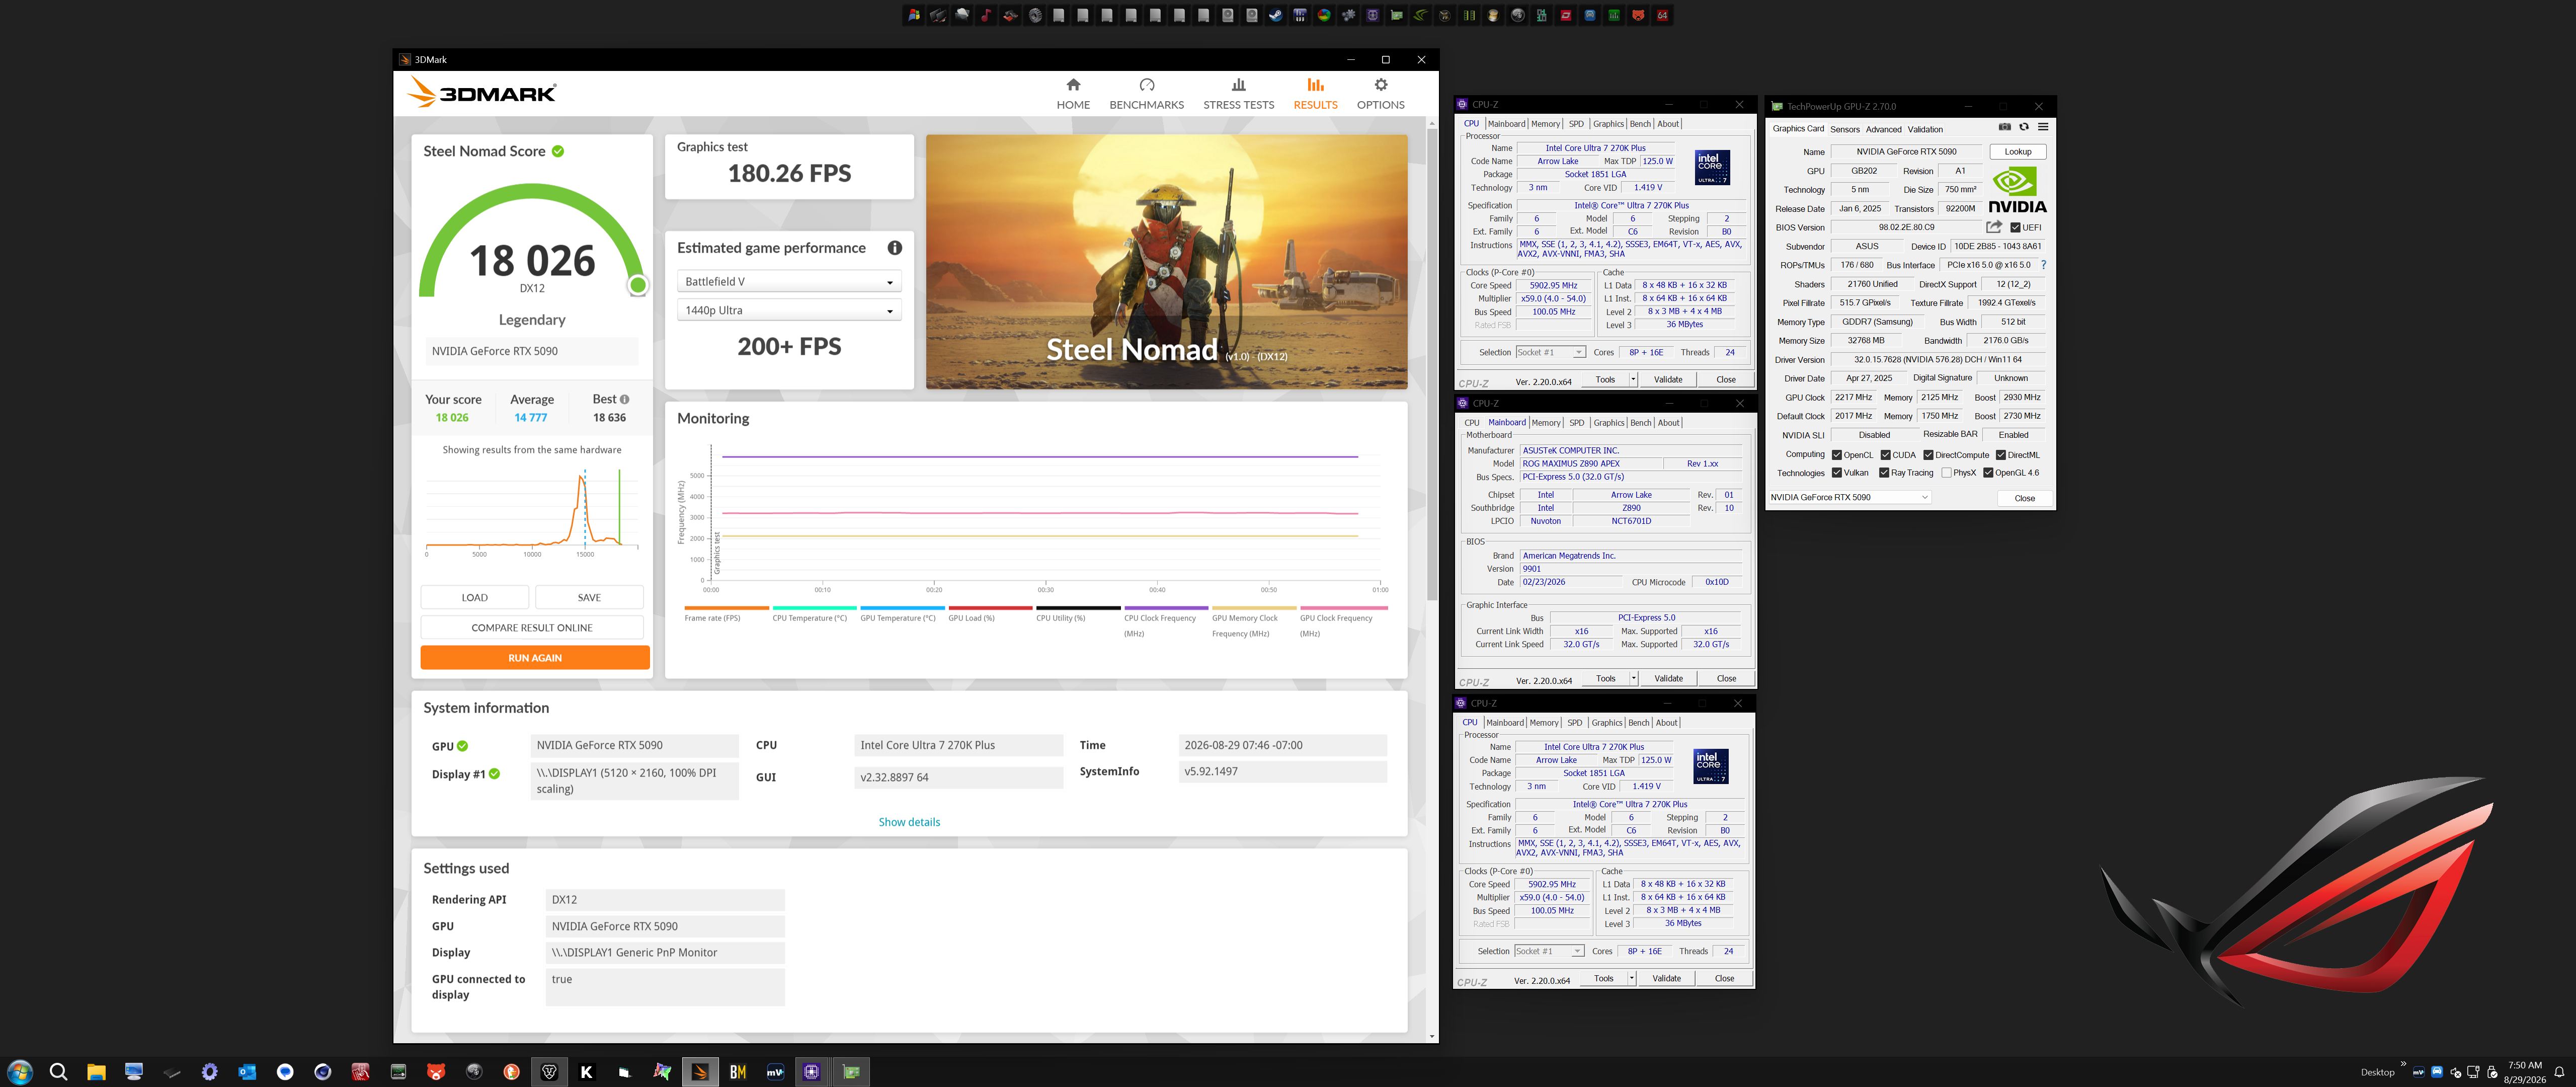Screen dimensions: 2576x1087
Task: Click the CPU-Z taskbar icon
Action: point(812,1072)
